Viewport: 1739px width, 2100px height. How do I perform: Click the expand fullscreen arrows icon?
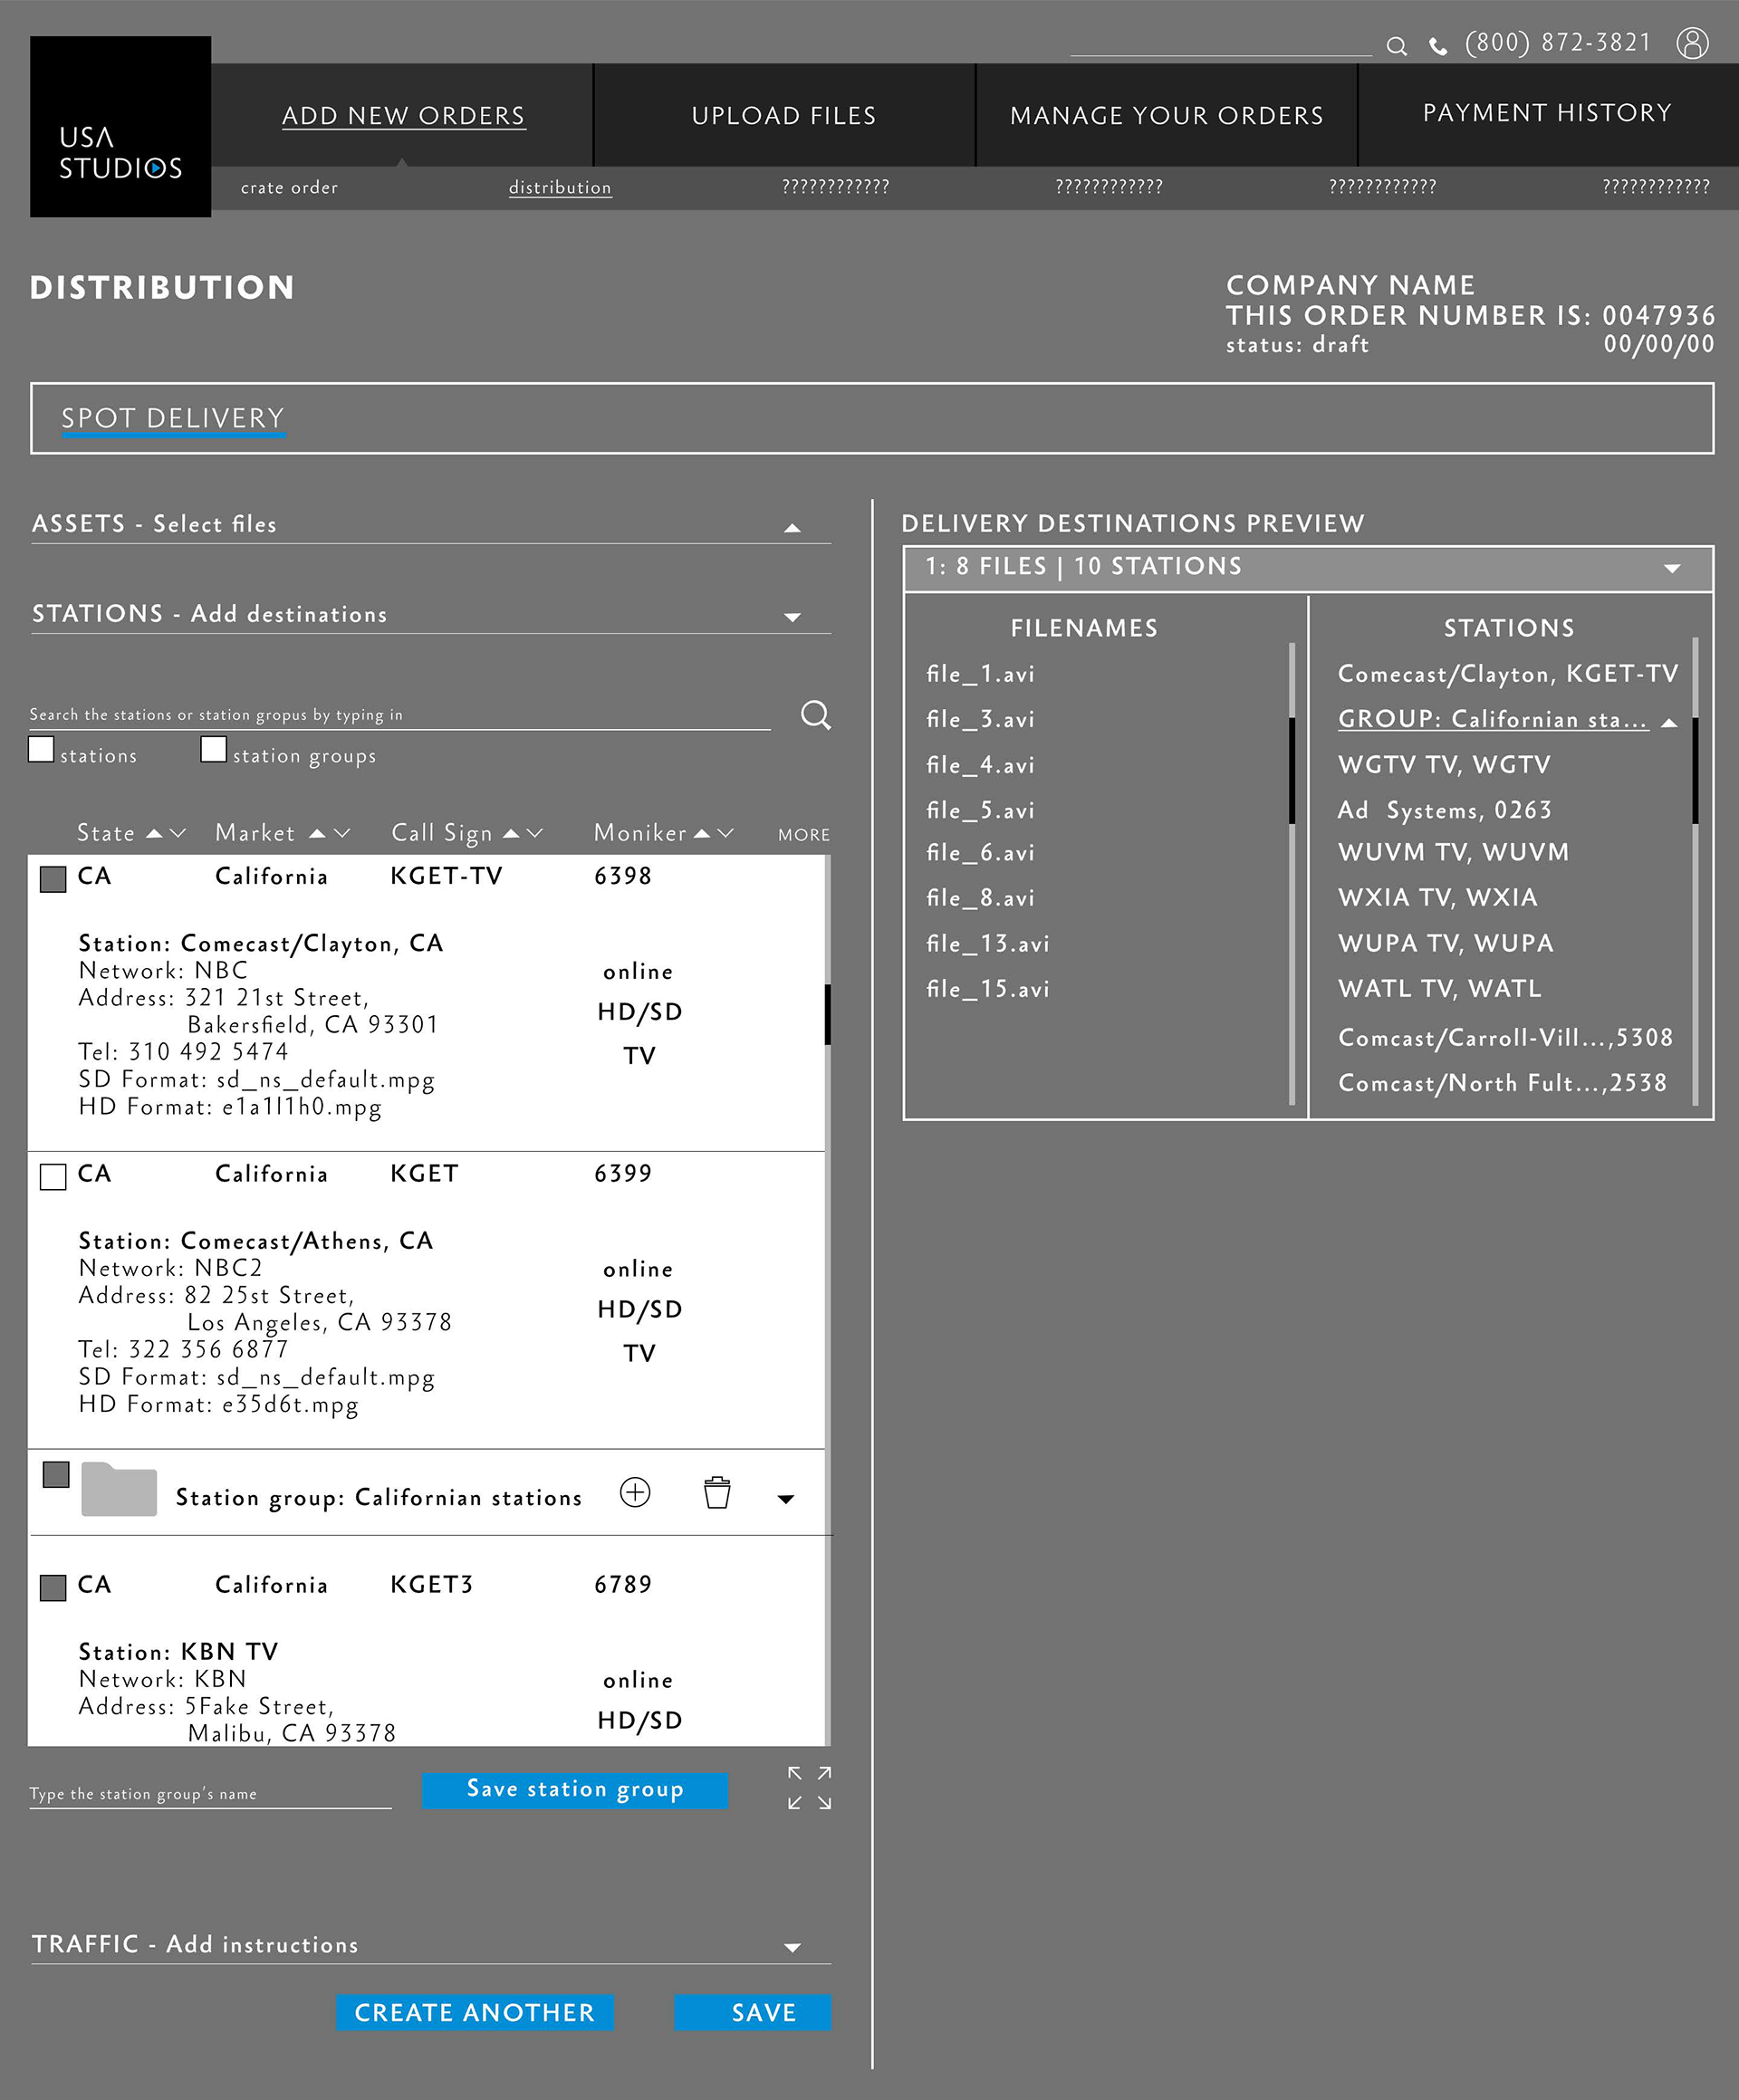coord(809,1788)
